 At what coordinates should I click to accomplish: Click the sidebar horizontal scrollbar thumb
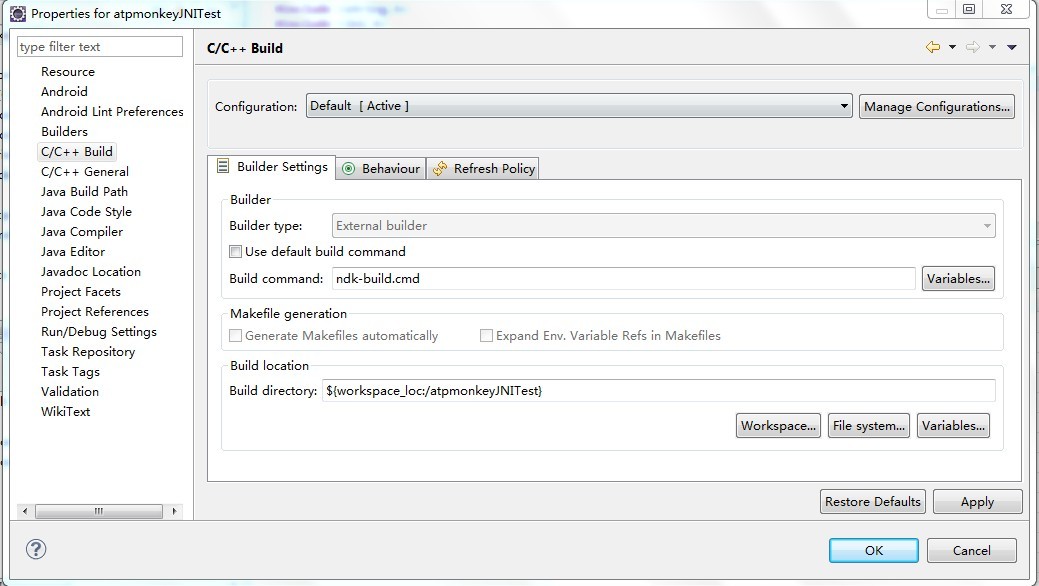[x=99, y=511]
